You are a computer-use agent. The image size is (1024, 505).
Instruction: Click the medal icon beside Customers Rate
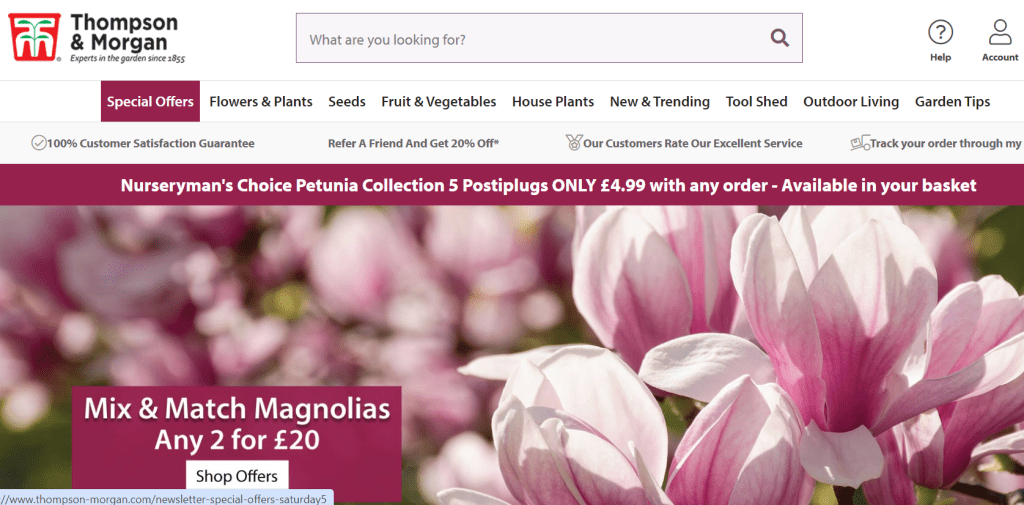573,142
